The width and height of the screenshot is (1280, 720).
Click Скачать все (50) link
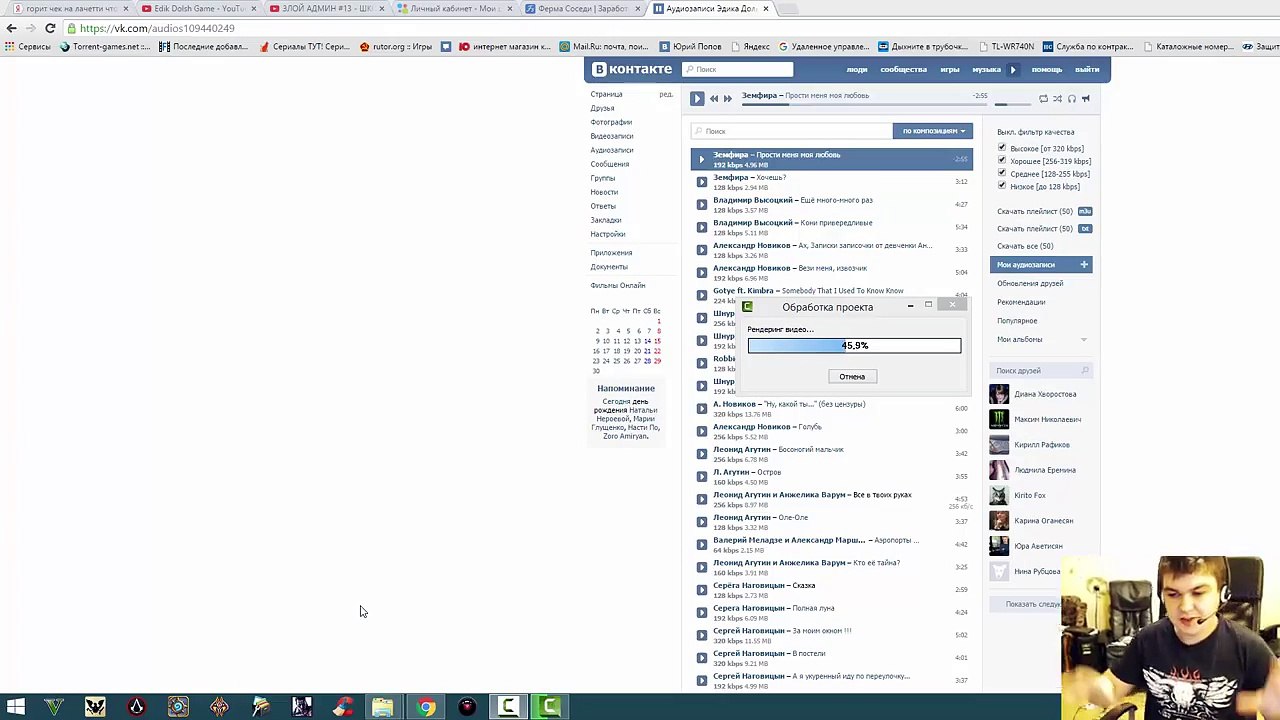[x=1025, y=246]
